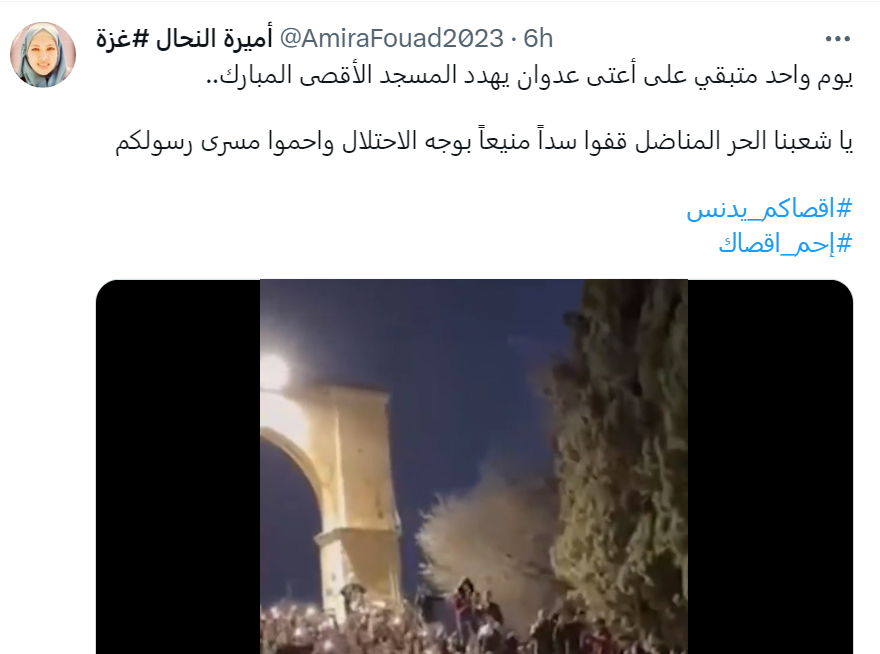
Task: Click the person standing above the crowd
Action: click(x=464, y=603)
